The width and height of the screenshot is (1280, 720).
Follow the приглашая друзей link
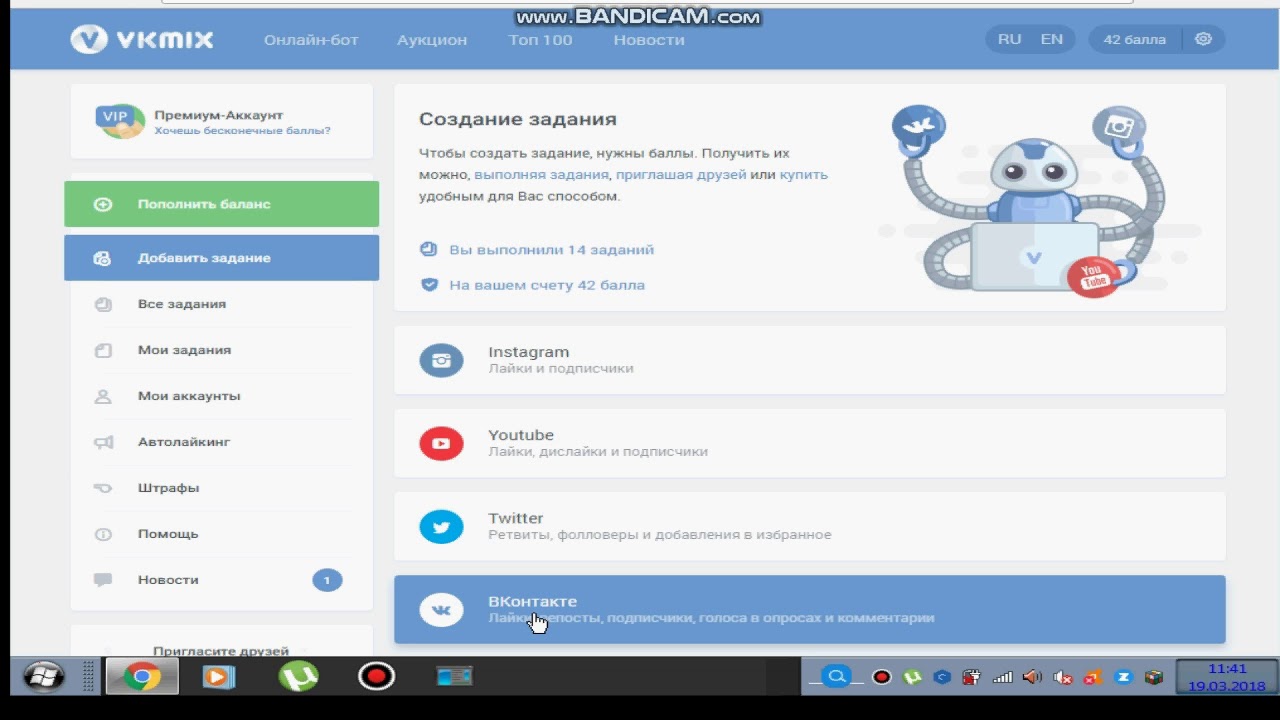[681, 175]
